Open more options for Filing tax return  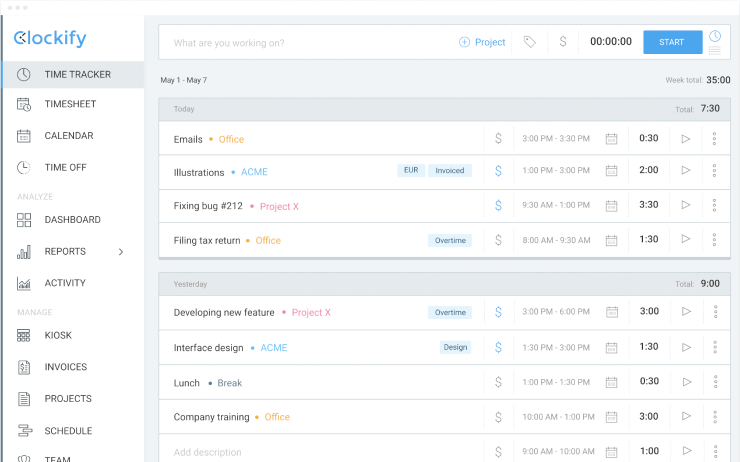pyautogui.click(x=714, y=240)
